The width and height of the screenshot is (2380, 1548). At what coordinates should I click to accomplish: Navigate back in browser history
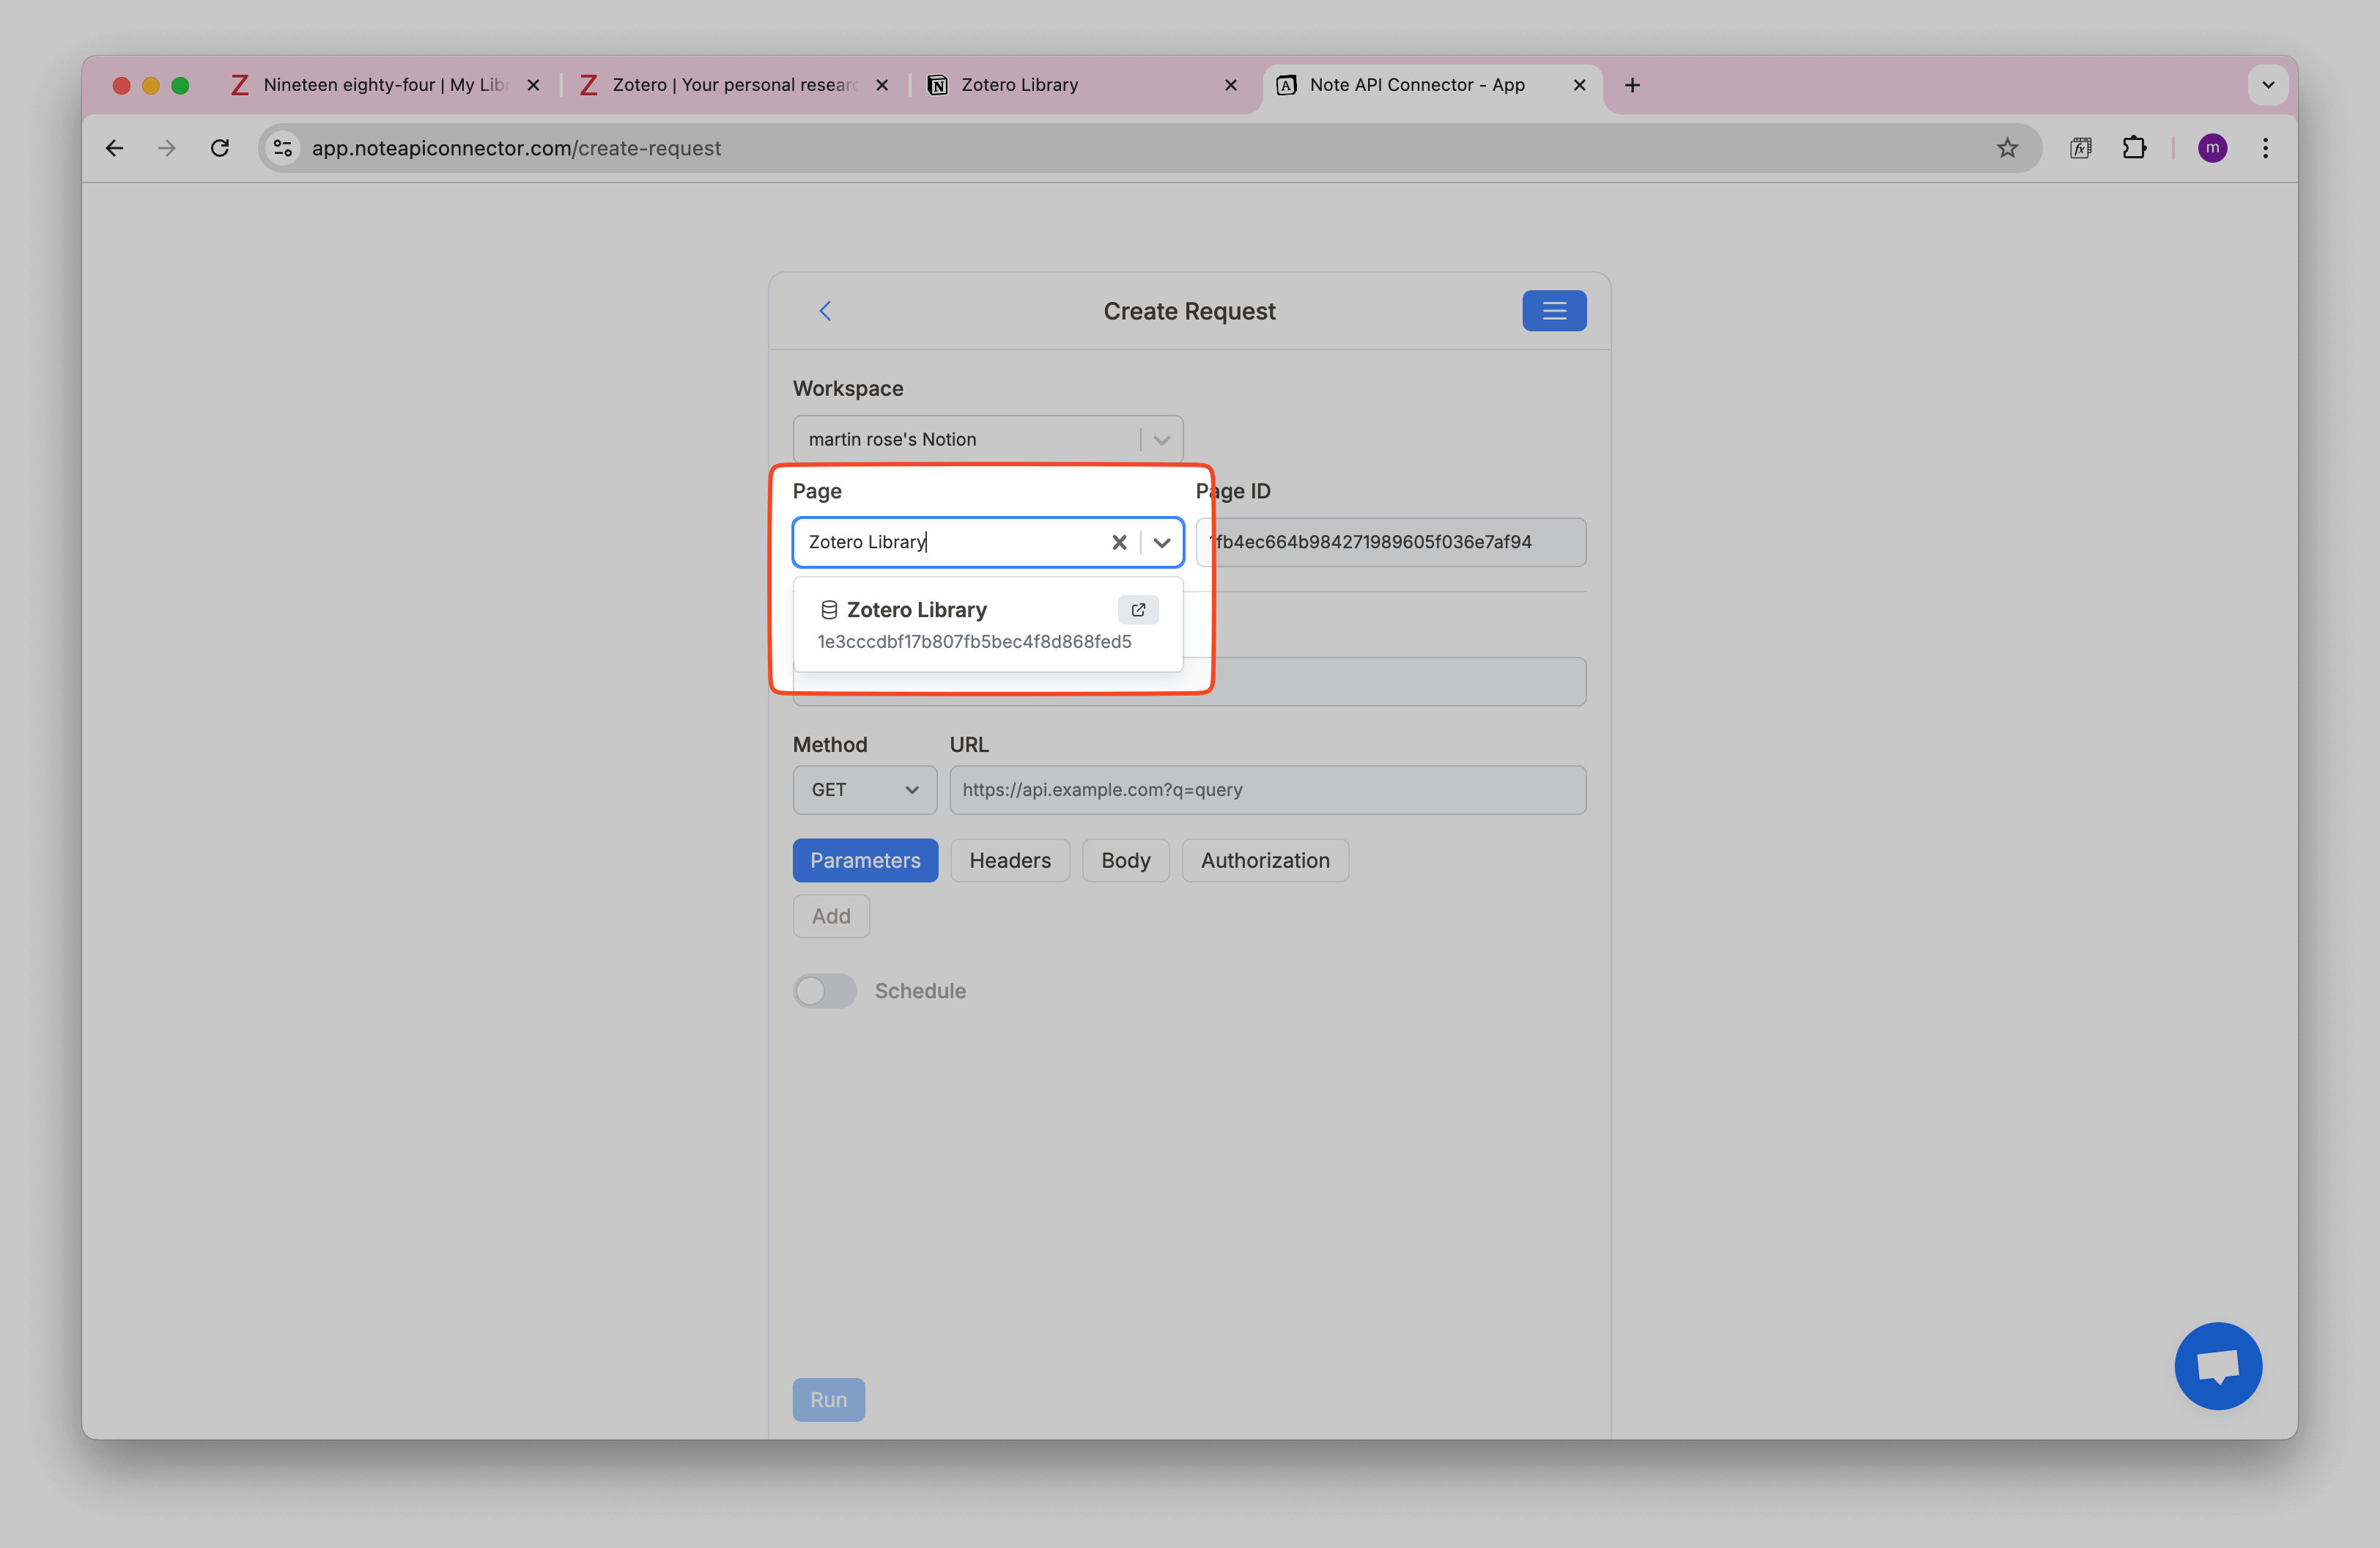(115, 148)
